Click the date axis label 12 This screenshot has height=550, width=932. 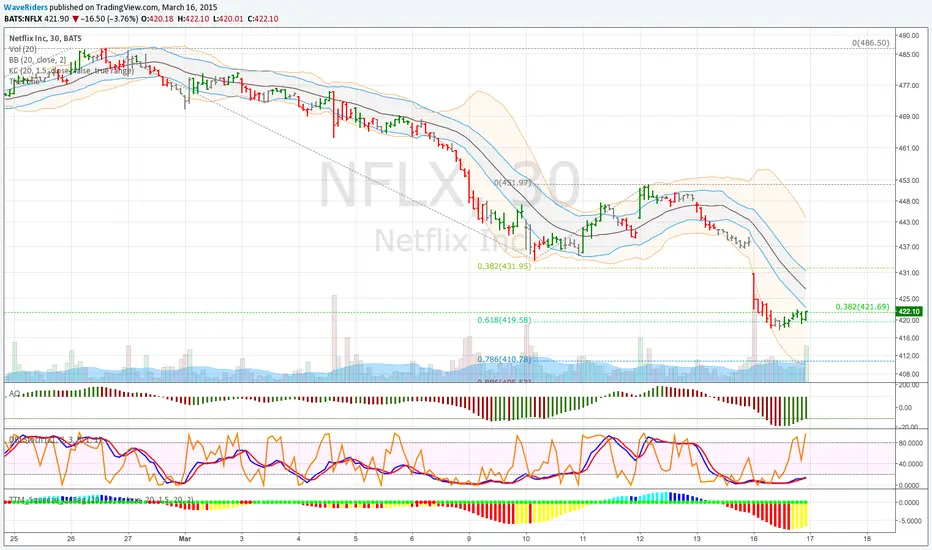click(x=640, y=539)
